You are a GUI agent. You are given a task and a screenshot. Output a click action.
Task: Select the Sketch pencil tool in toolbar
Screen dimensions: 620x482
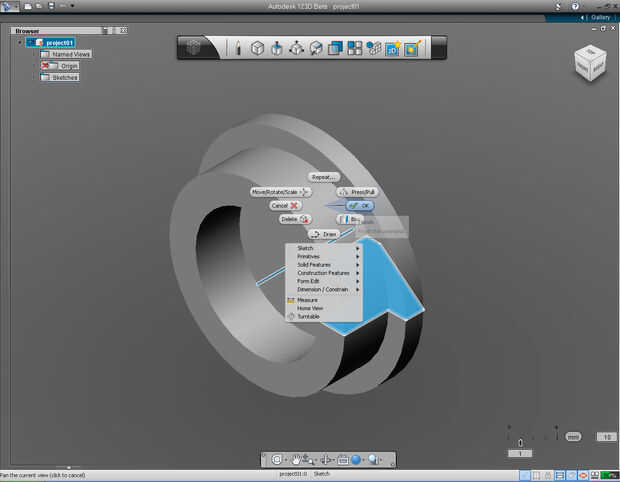(x=238, y=48)
